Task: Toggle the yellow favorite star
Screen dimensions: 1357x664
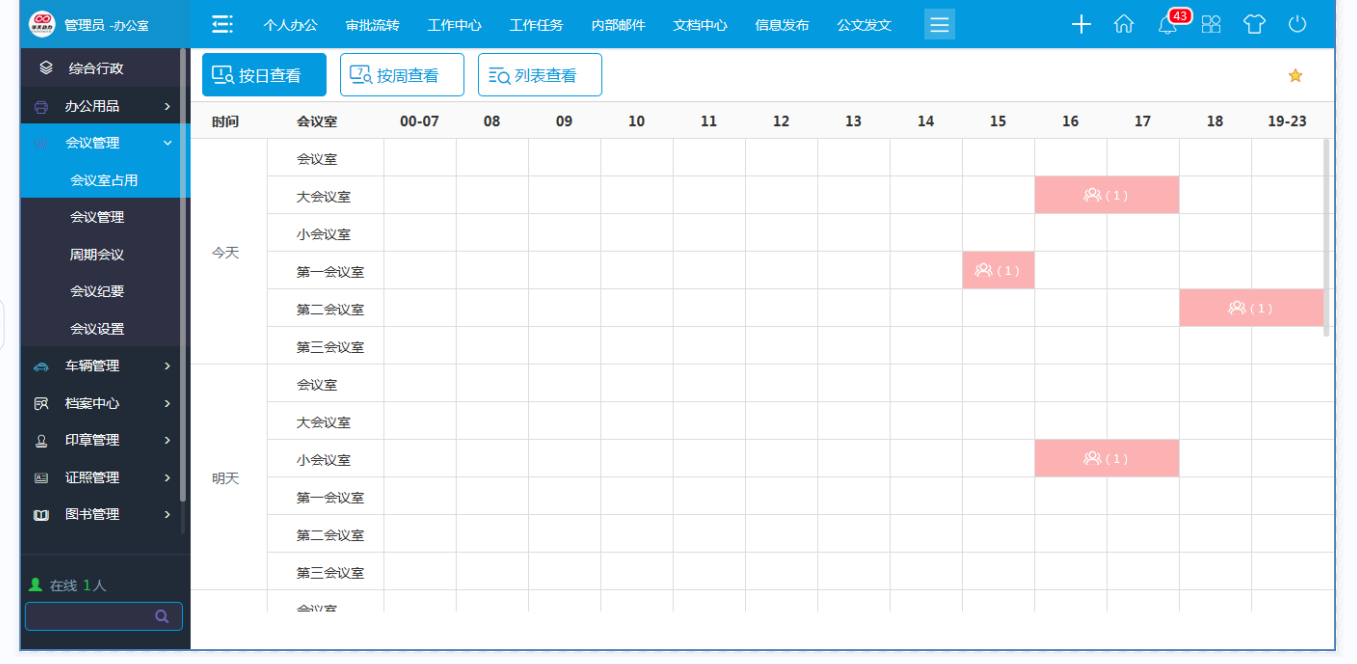Action: tap(1296, 75)
